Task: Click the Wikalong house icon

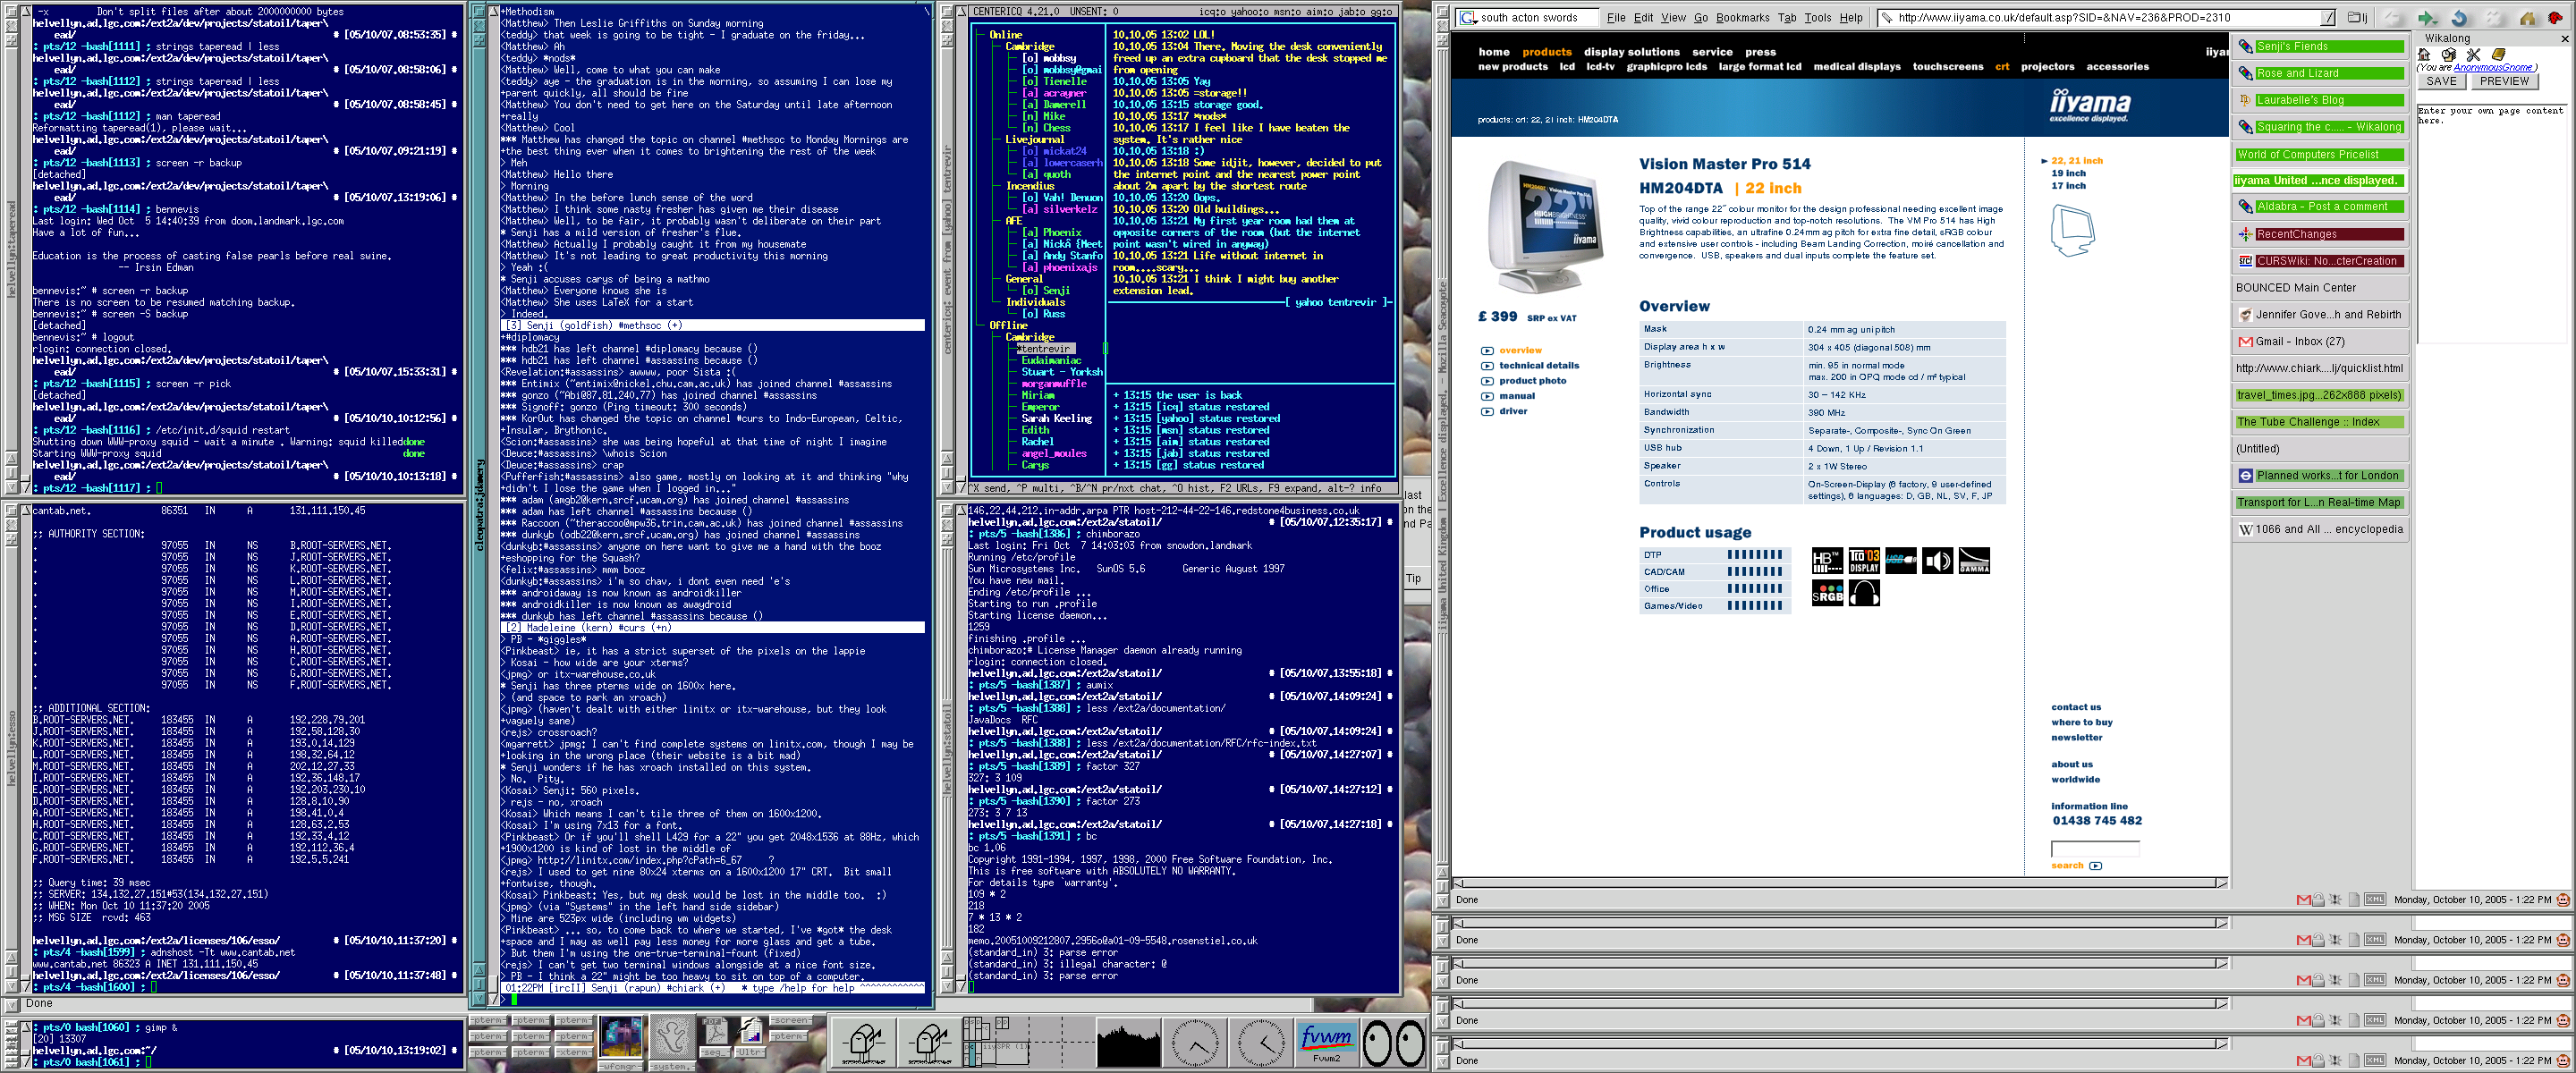Action: [2424, 55]
